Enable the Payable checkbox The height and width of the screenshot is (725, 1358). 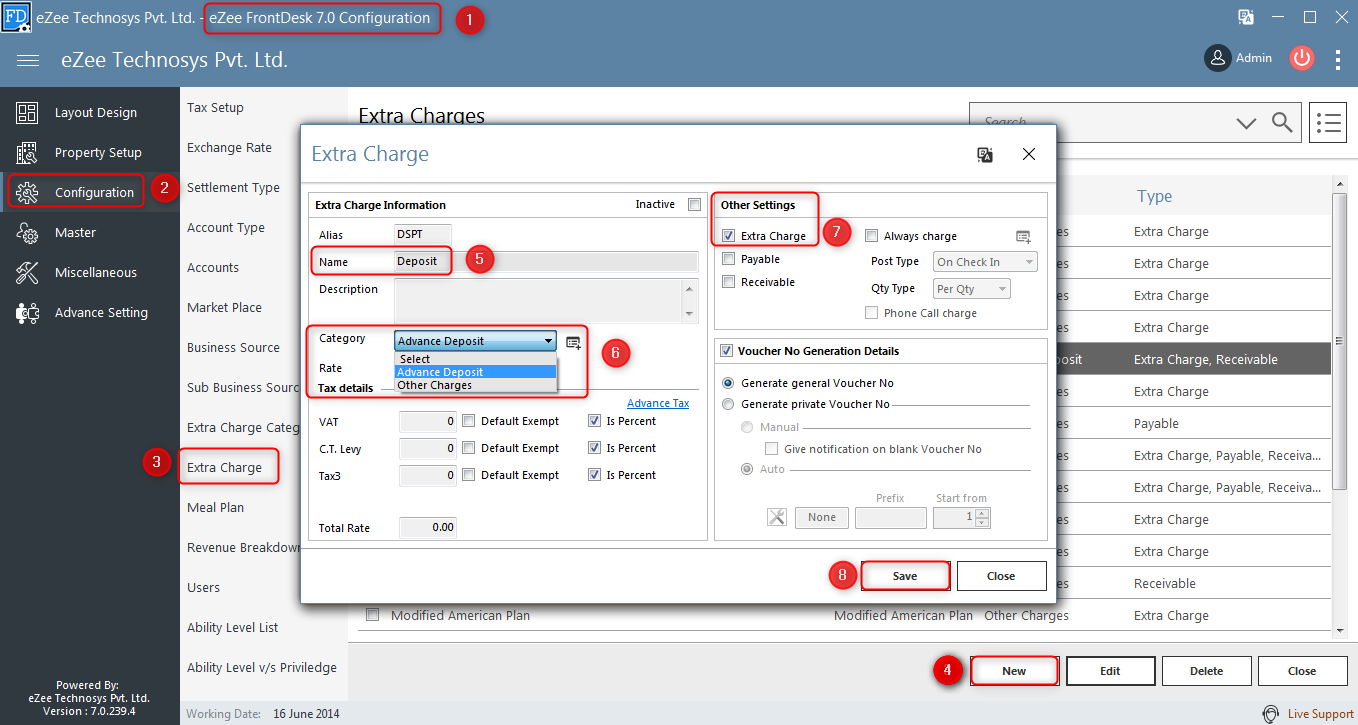pos(728,259)
